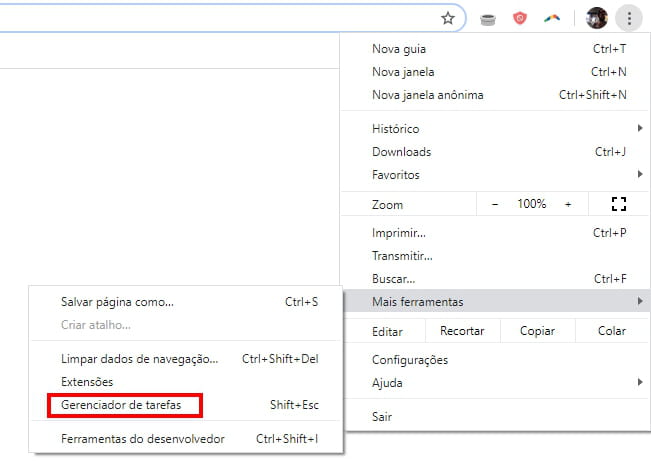This screenshot has height=468, width=651.
Task: Open Nova janela anônima
Action: click(496, 95)
